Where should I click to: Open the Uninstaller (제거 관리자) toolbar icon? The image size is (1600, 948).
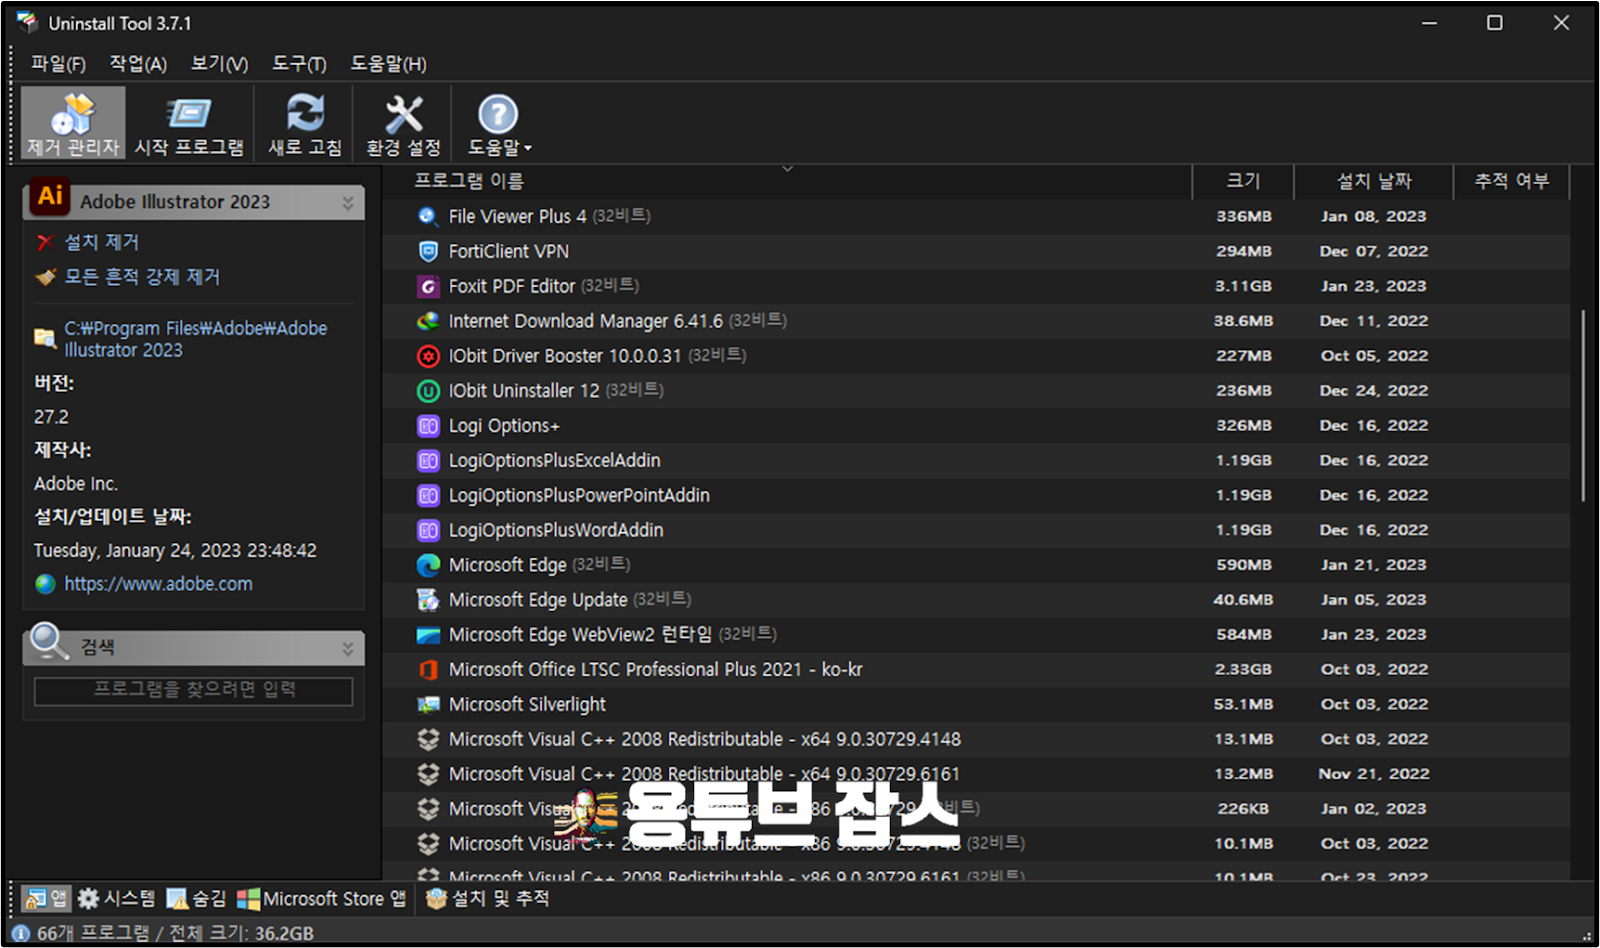tap(73, 123)
